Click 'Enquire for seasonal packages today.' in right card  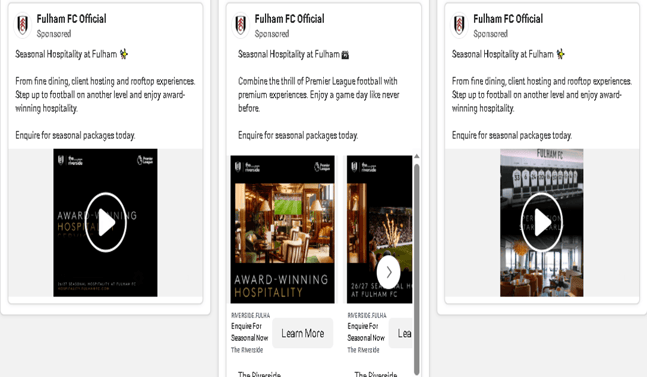tap(512, 135)
